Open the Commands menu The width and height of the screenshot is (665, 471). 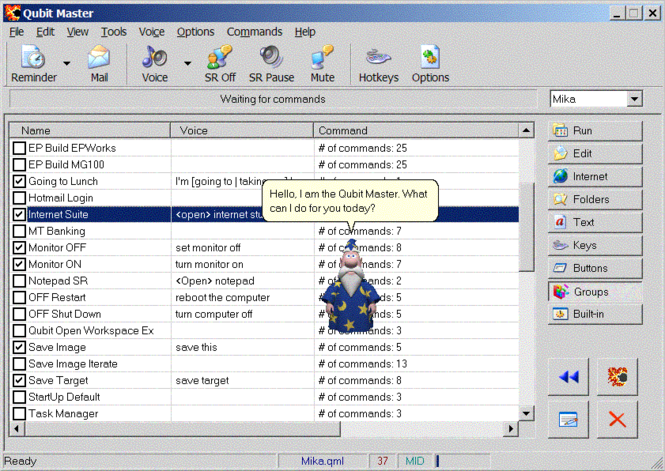coord(254,32)
